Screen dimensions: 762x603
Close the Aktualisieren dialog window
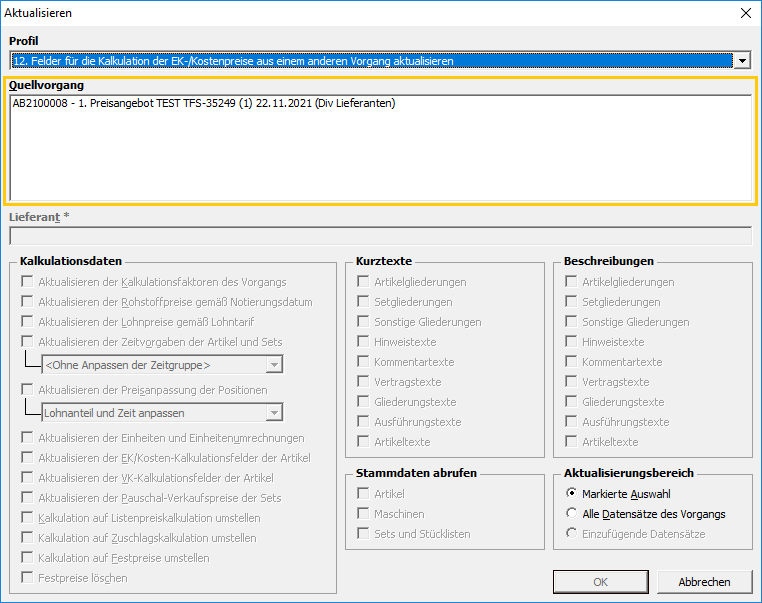coord(744,13)
